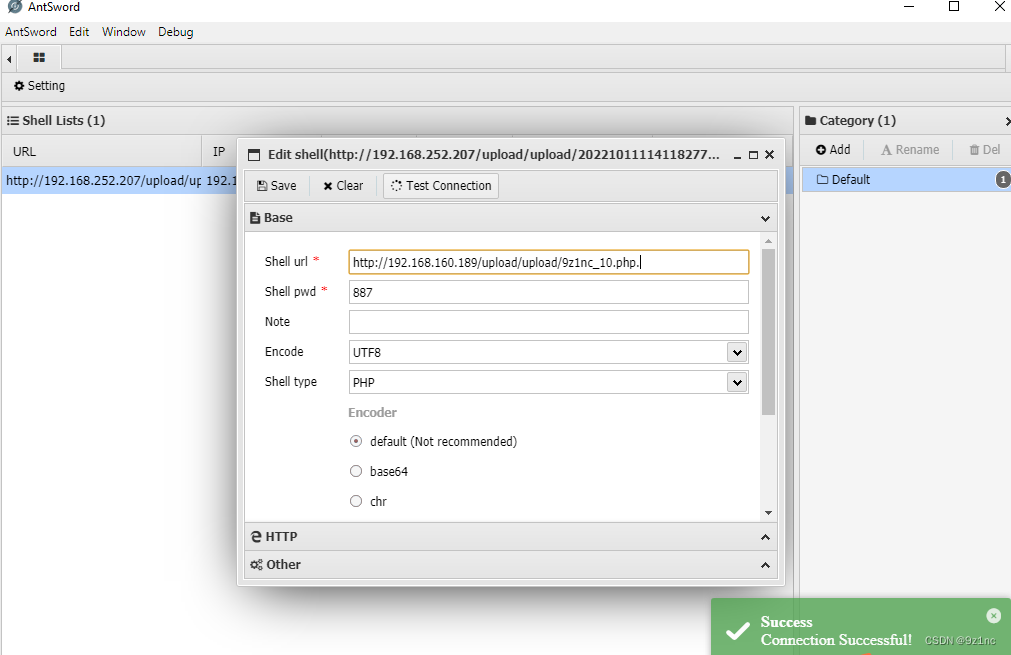Maximize the AntSword window
The image size is (1011, 655).
954,6
